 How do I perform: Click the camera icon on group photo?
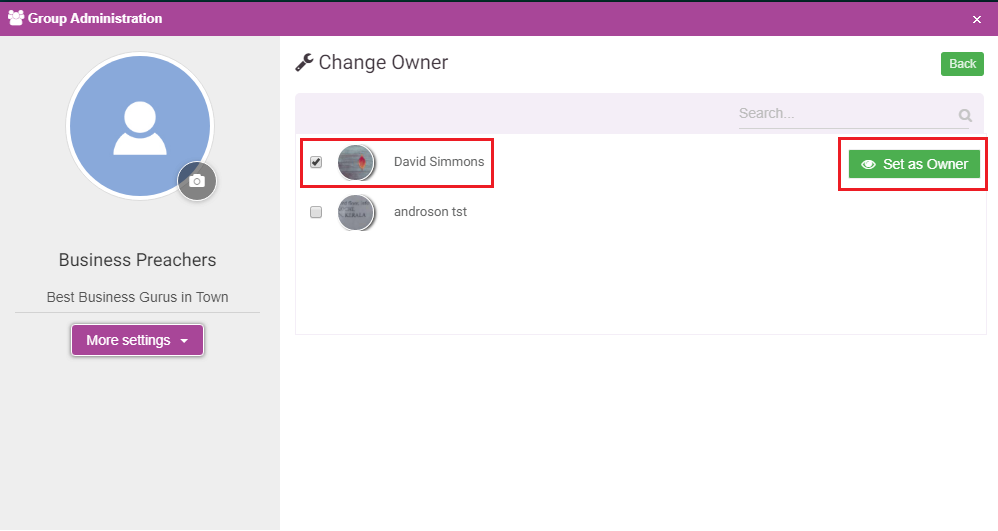coord(197,181)
